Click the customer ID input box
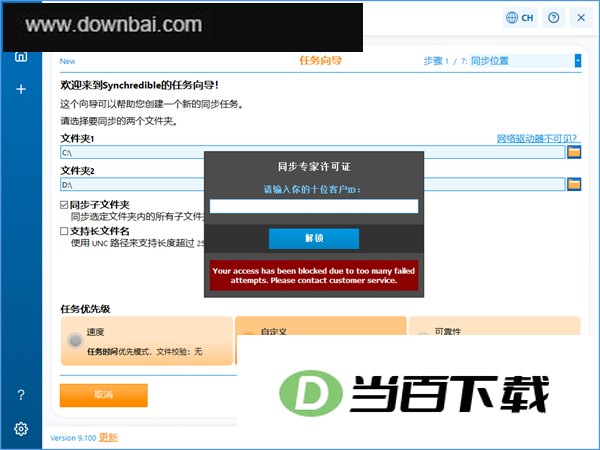 pos(314,206)
